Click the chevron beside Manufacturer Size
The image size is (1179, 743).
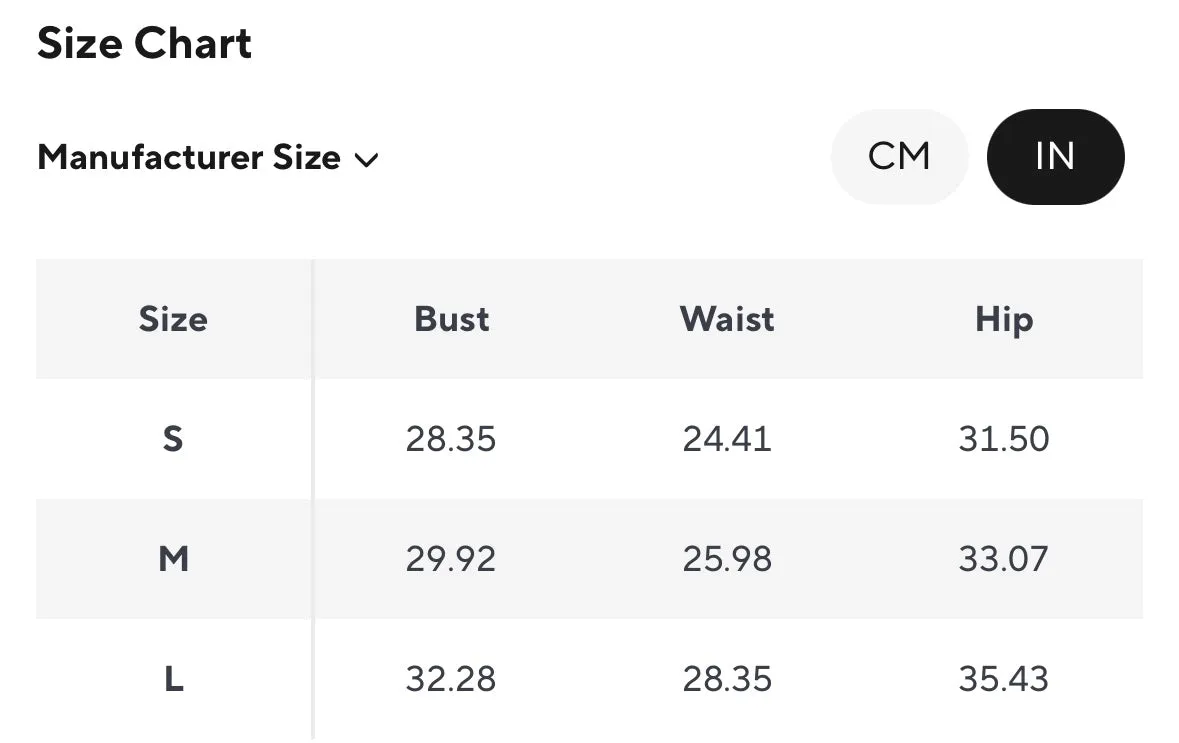tap(366, 160)
